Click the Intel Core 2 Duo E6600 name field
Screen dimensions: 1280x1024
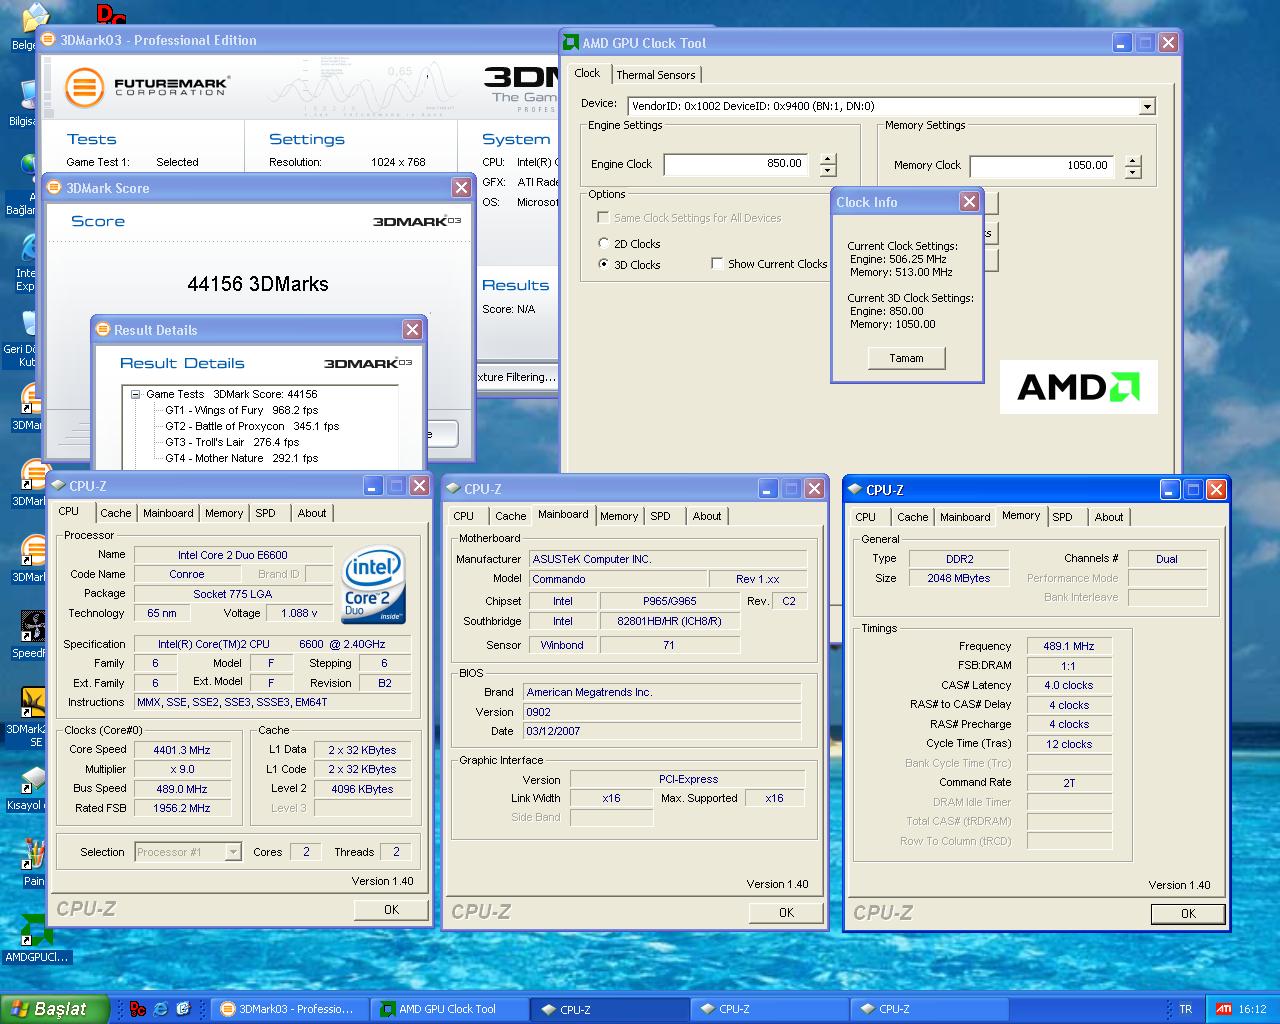click(x=233, y=555)
